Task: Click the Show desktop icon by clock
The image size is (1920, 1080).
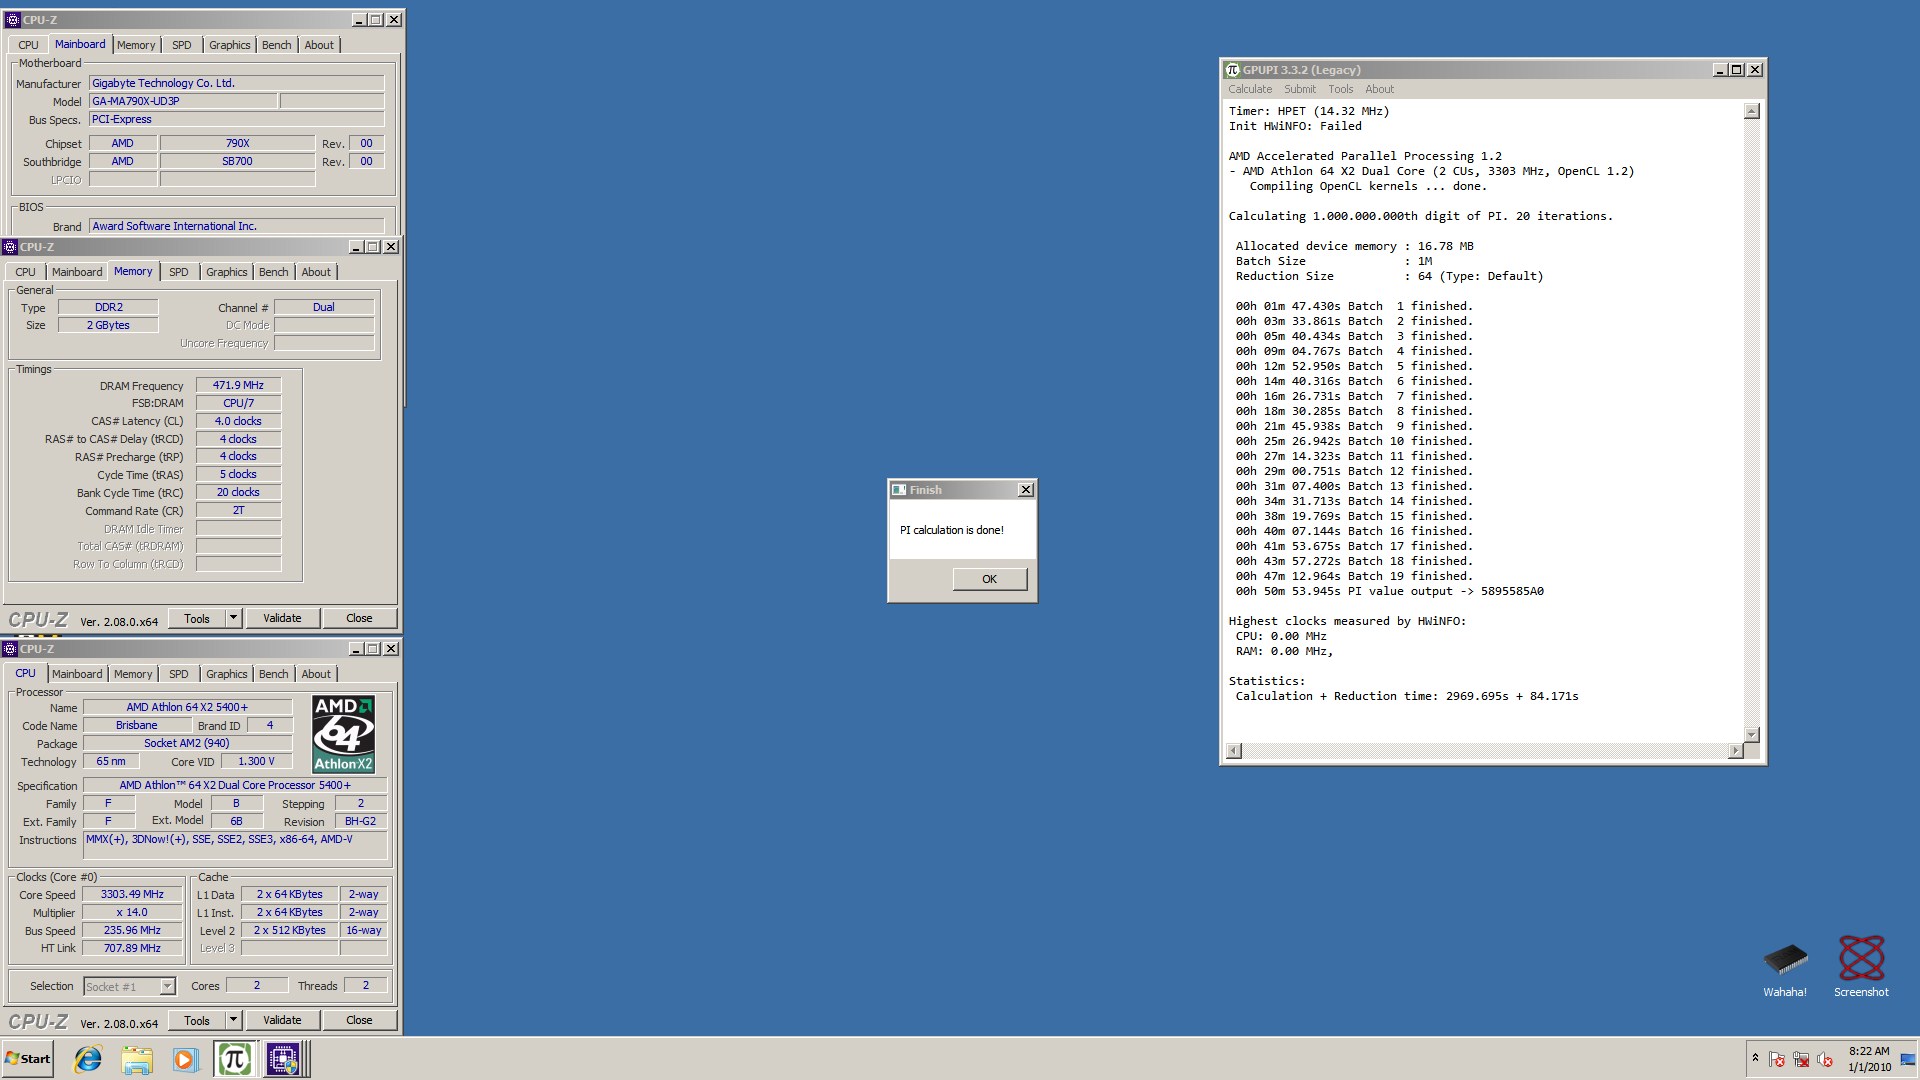Action: pyautogui.click(x=1908, y=1059)
